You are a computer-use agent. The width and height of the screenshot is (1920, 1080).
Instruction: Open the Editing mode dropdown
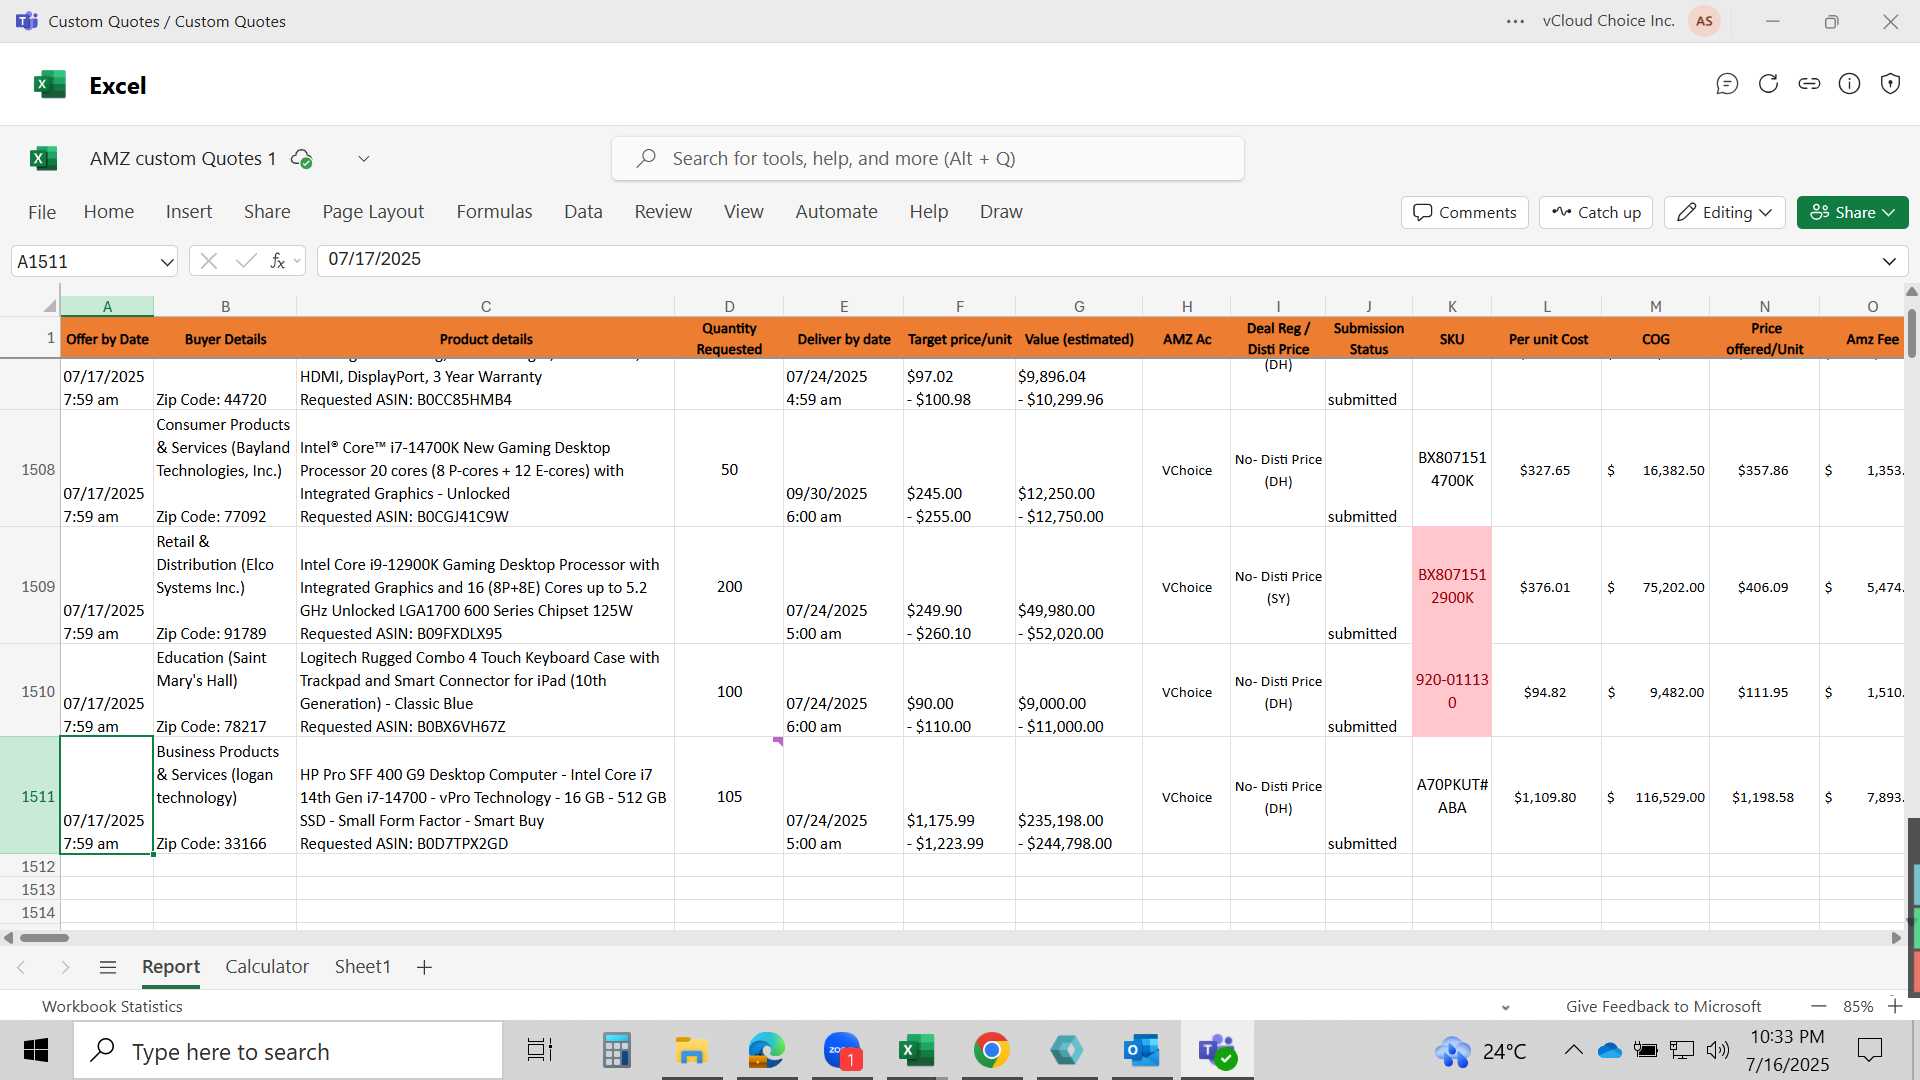1725,212
